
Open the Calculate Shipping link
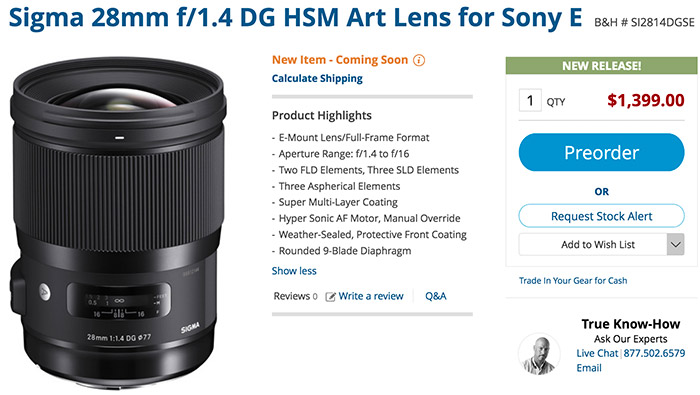pos(317,79)
